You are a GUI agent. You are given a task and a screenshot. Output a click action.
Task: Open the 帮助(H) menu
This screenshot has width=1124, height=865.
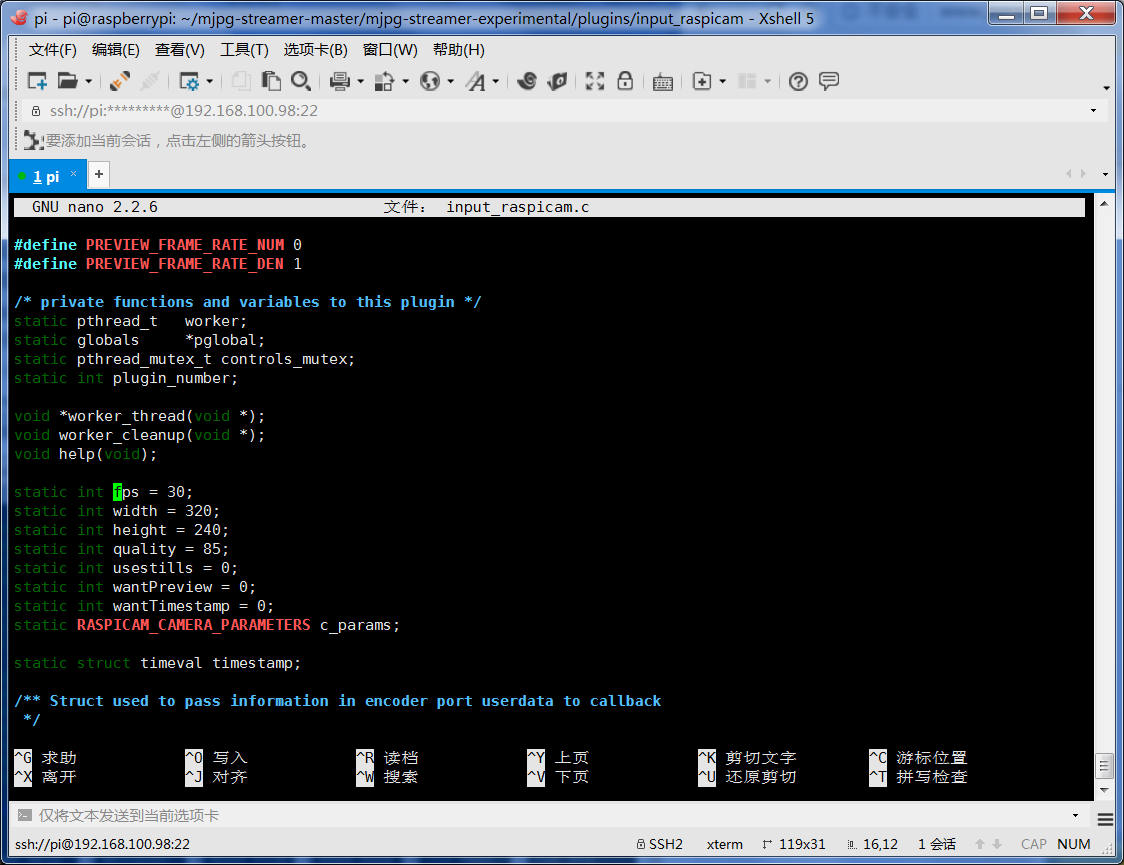(459, 49)
